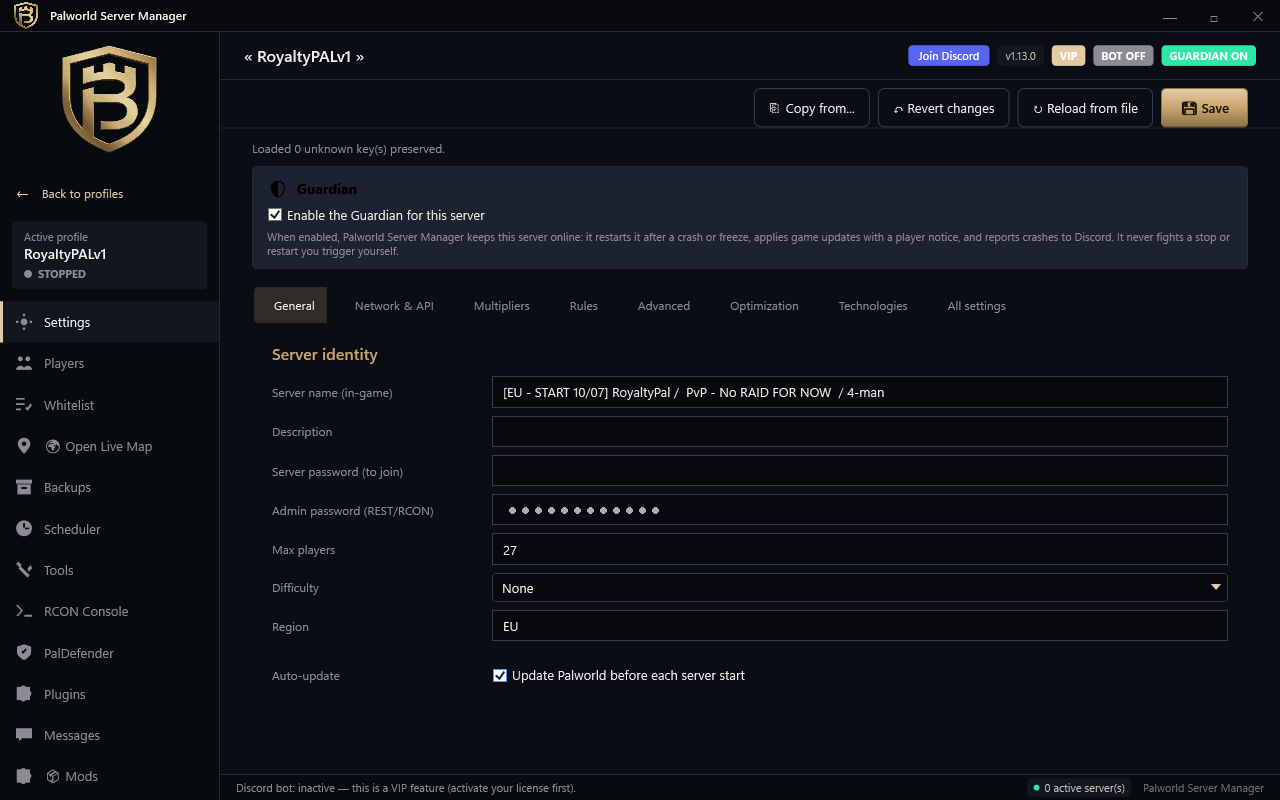
Task: Click the Players people icon
Action: tap(24, 363)
